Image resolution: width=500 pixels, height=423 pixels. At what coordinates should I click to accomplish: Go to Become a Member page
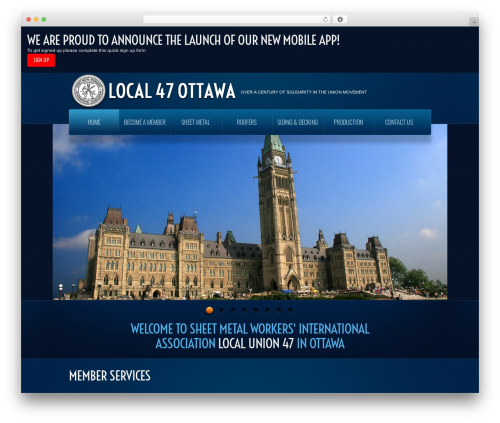click(145, 122)
